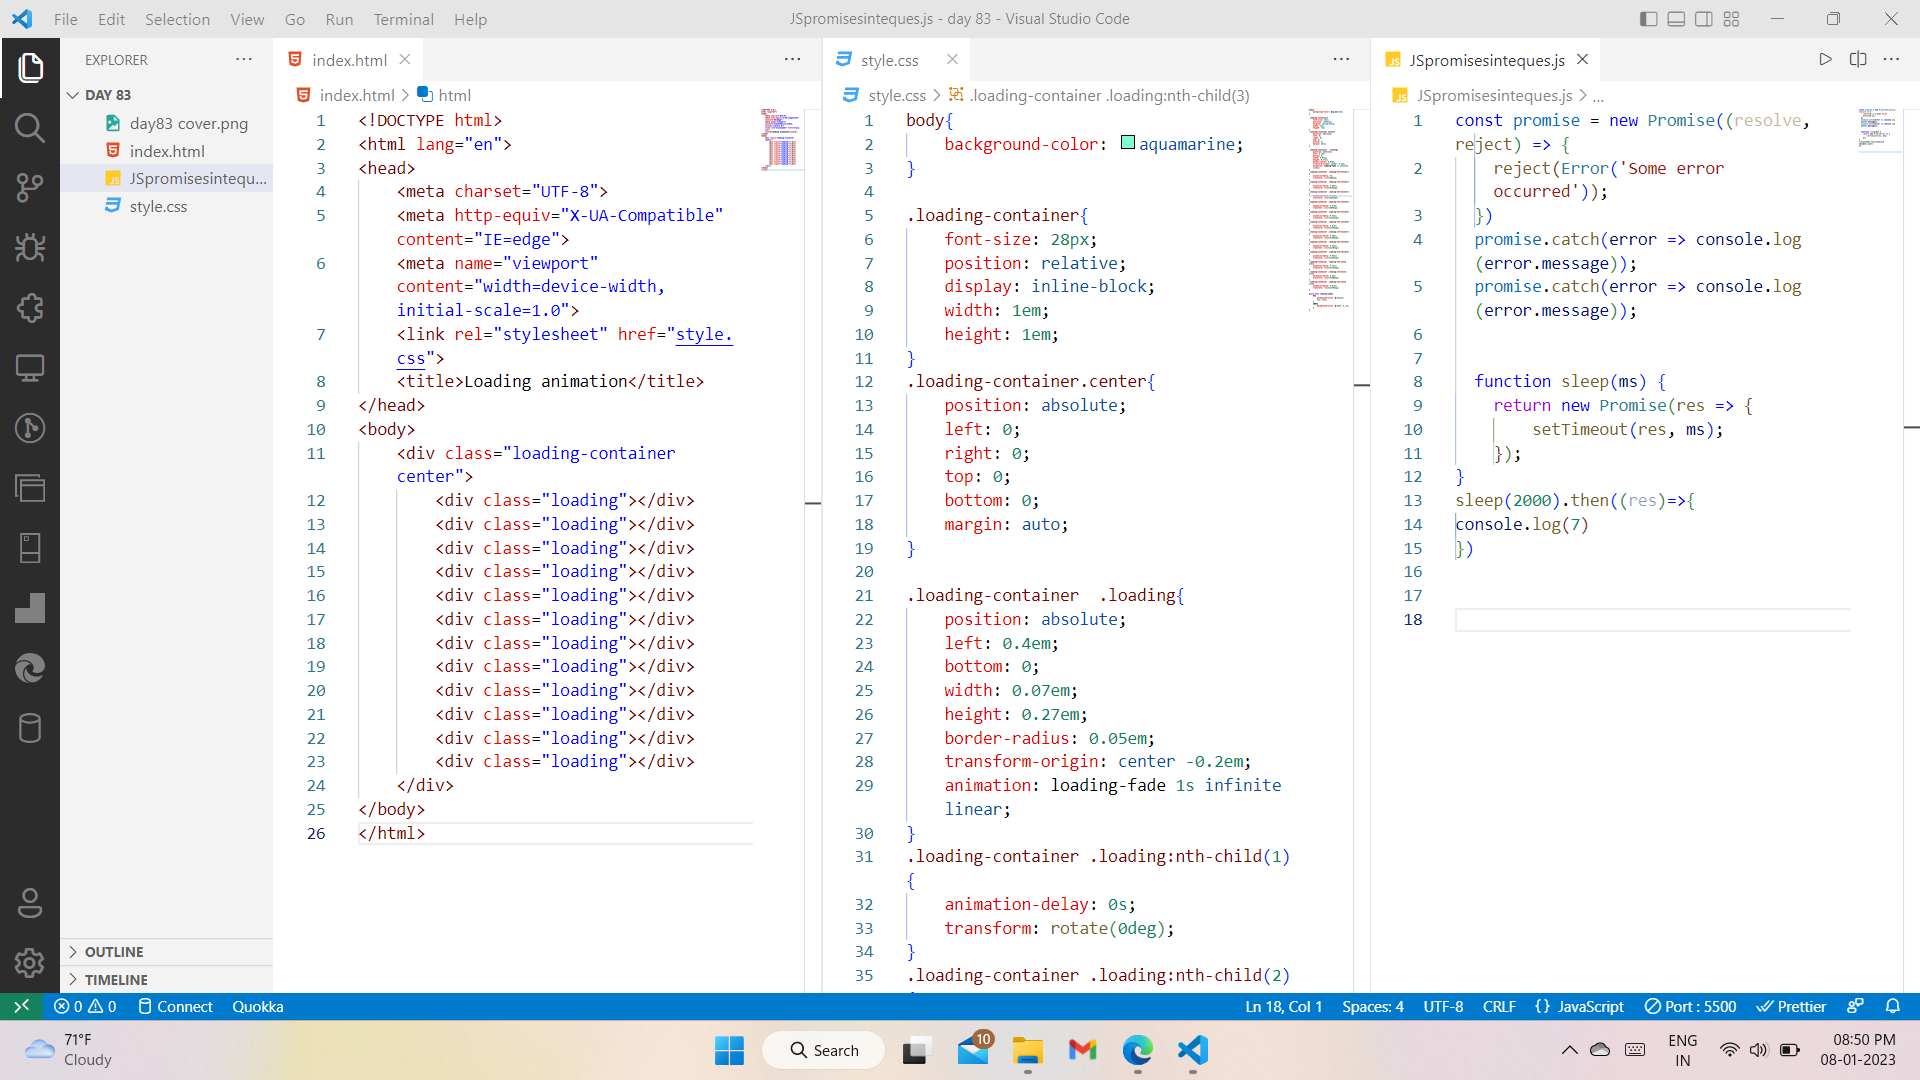The height and width of the screenshot is (1080, 1920).
Task: Open Run and Debug view
Action: tap(30, 248)
